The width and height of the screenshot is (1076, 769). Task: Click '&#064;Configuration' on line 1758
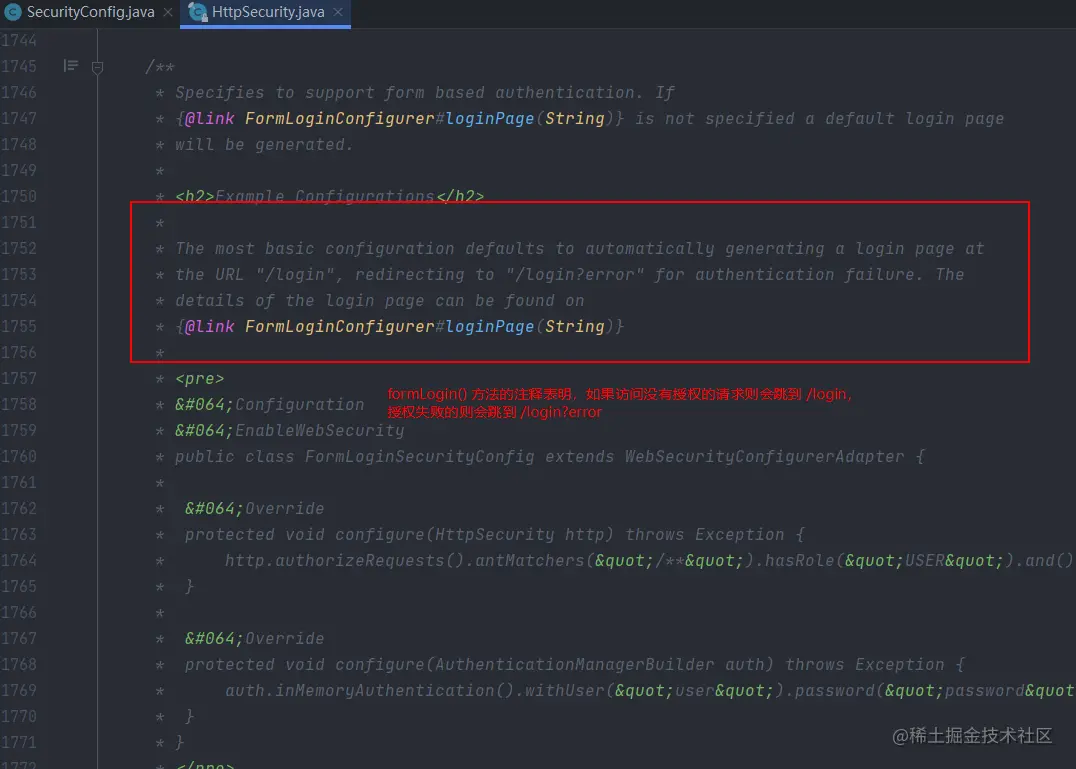tap(270, 405)
